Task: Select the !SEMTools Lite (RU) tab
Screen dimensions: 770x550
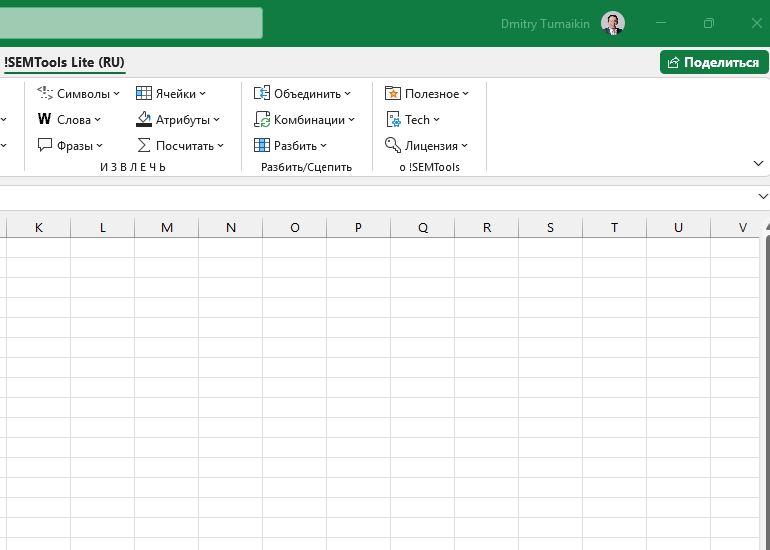Action: (x=64, y=62)
